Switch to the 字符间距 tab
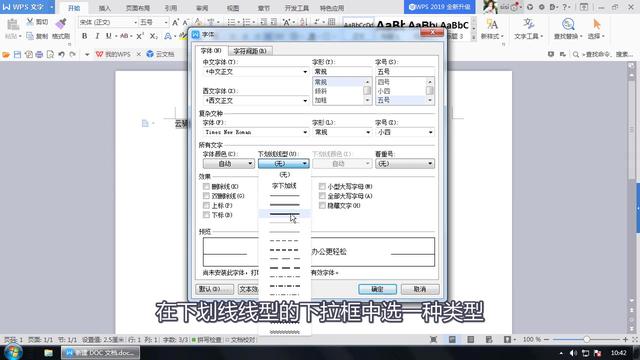Screen dimensions: 640x360 [249, 51]
